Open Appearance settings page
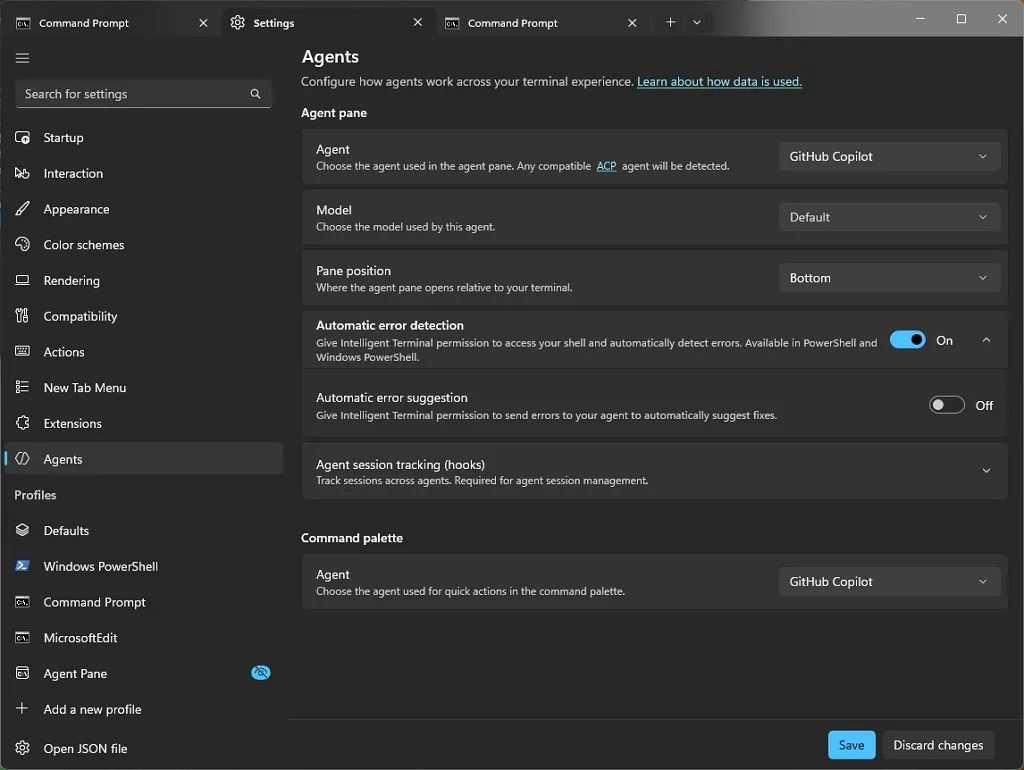This screenshot has height=770, width=1024. click(144, 209)
